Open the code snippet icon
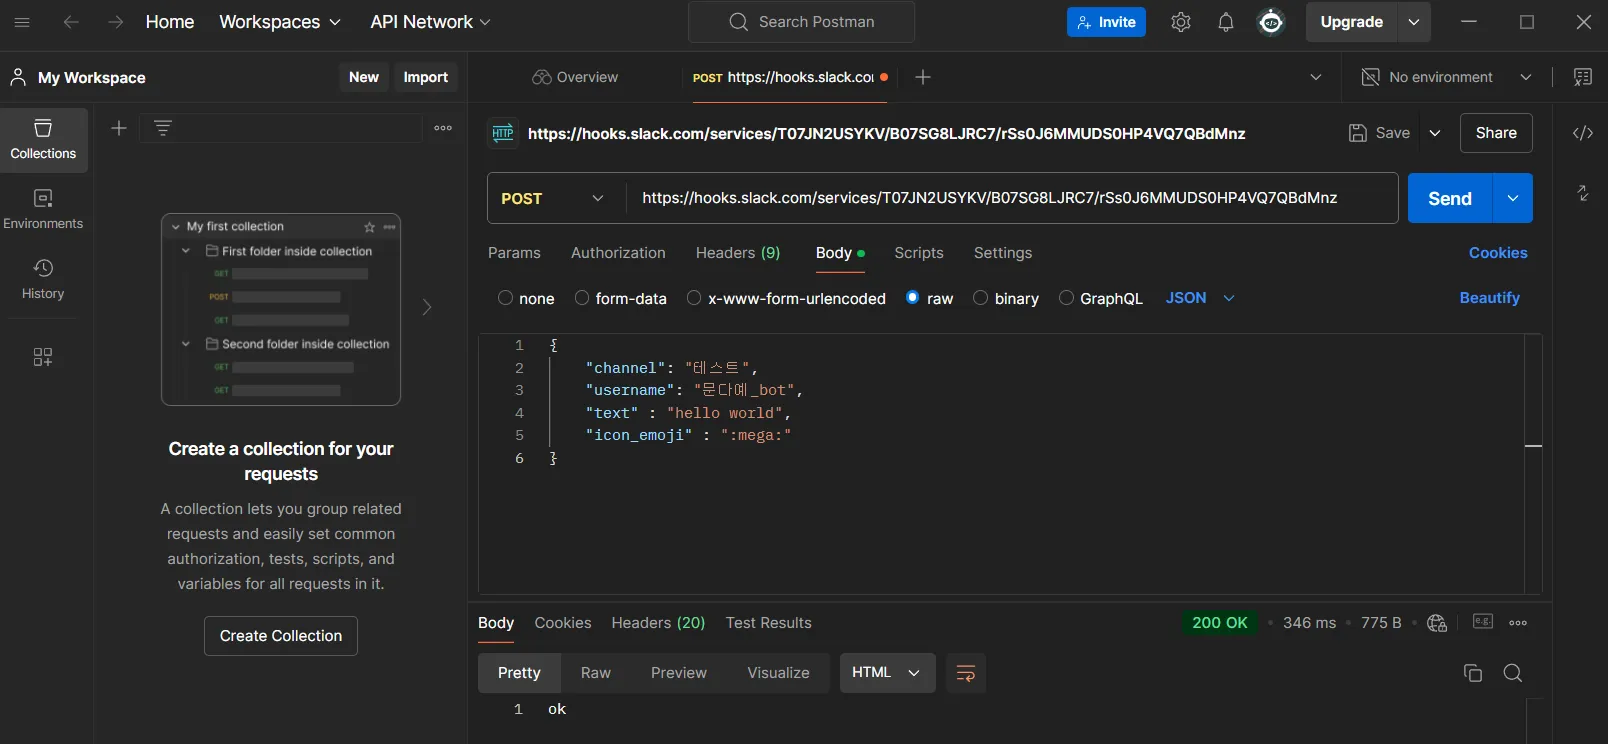Image resolution: width=1608 pixels, height=744 pixels. 1582,133
